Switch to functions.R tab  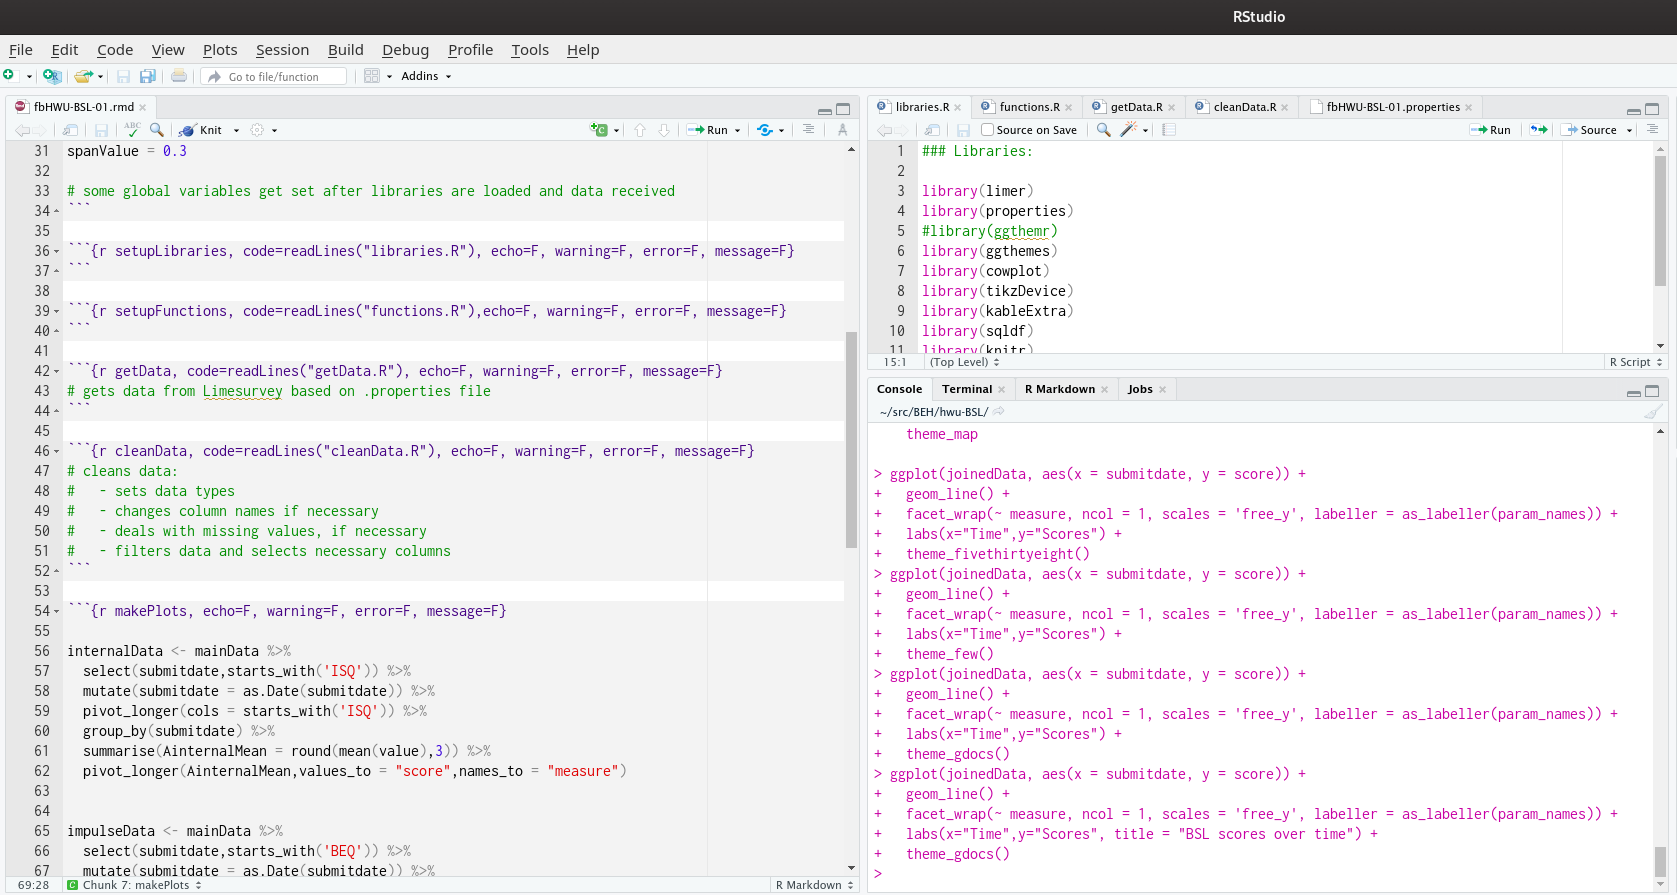(1029, 107)
